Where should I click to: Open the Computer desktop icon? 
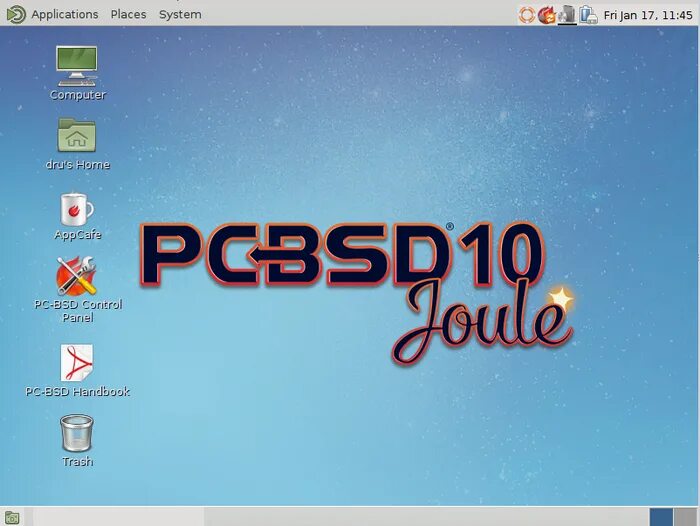click(x=77, y=66)
